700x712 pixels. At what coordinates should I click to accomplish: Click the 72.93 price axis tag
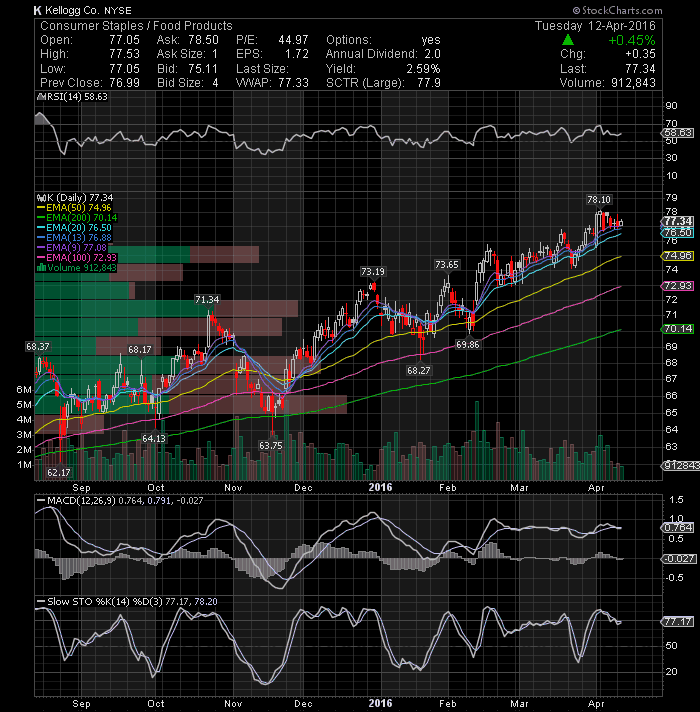point(678,286)
